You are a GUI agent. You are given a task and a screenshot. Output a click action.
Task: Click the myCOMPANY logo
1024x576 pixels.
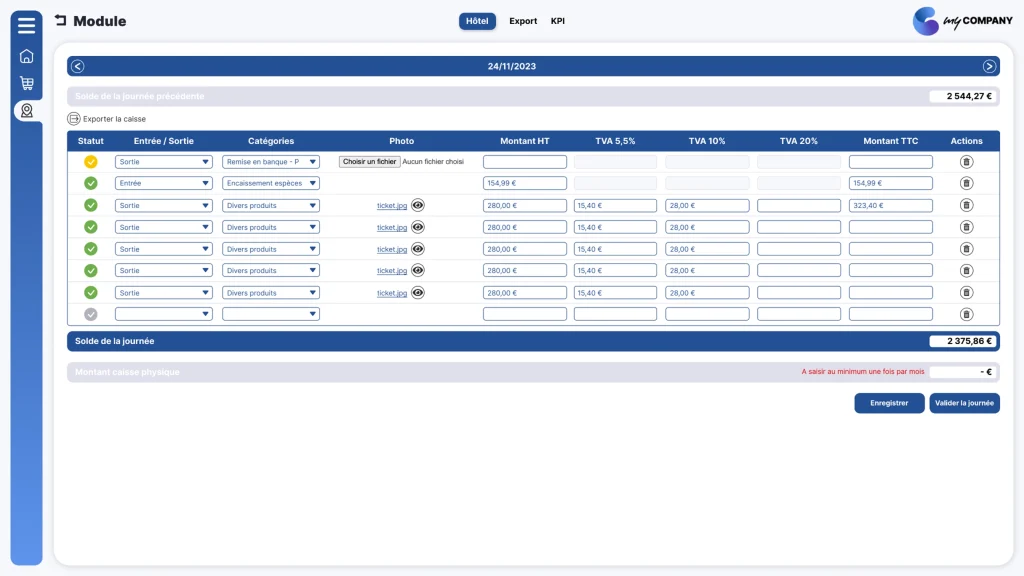963,21
